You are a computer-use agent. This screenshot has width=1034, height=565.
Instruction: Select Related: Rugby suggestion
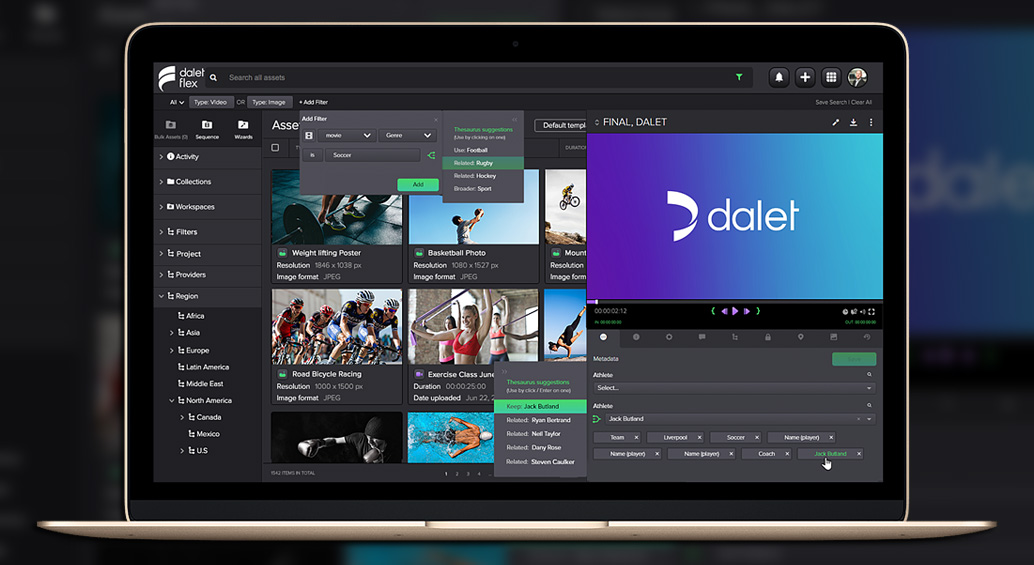pos(483,163)
